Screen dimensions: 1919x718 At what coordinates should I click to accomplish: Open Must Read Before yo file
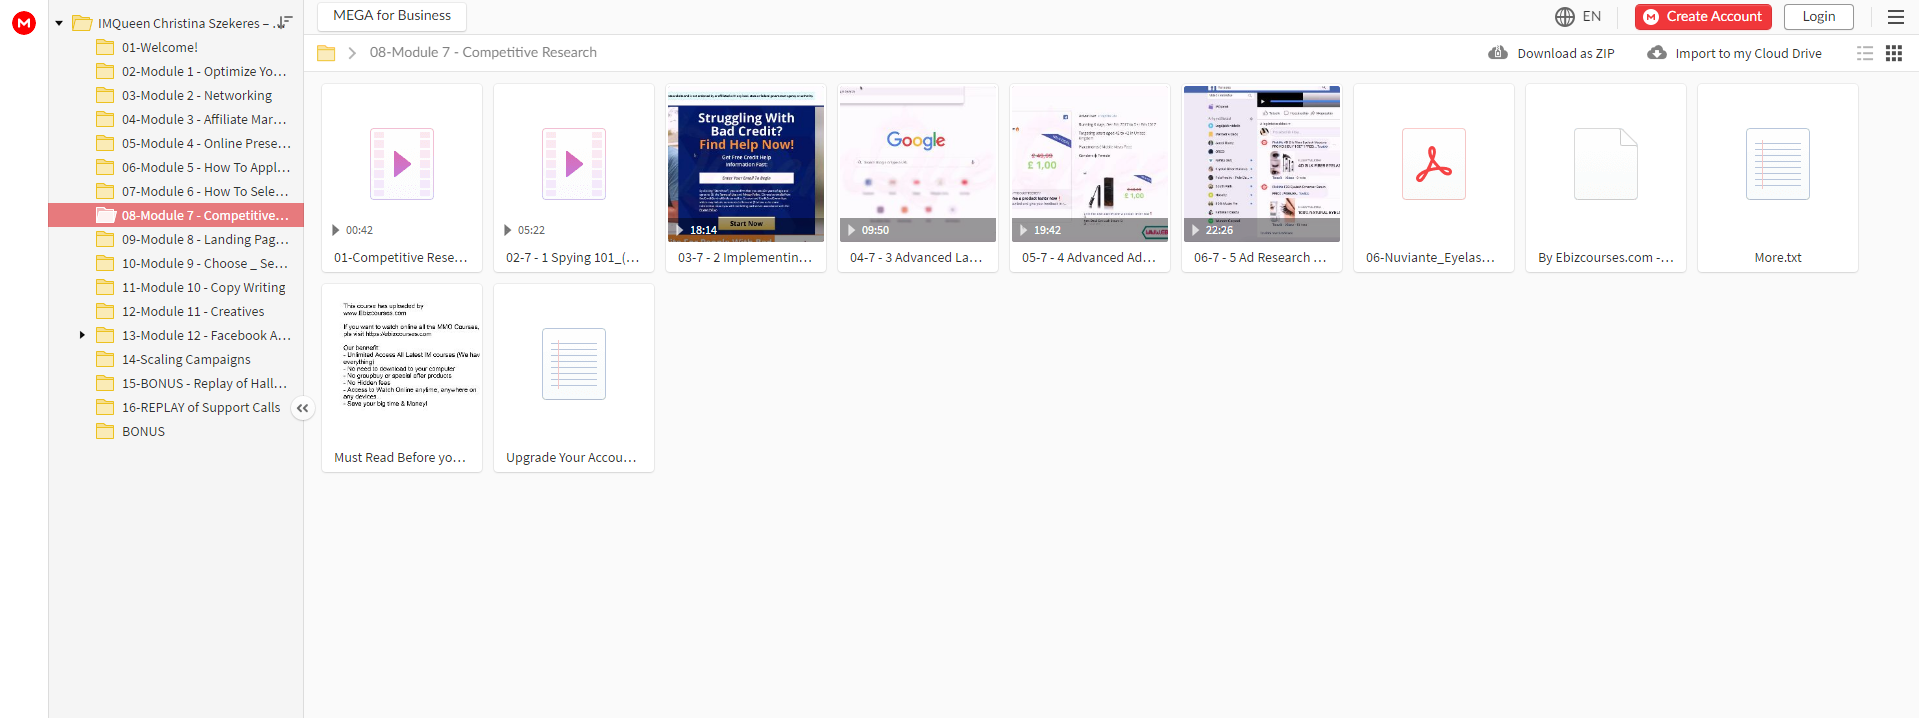pos(402,378)
